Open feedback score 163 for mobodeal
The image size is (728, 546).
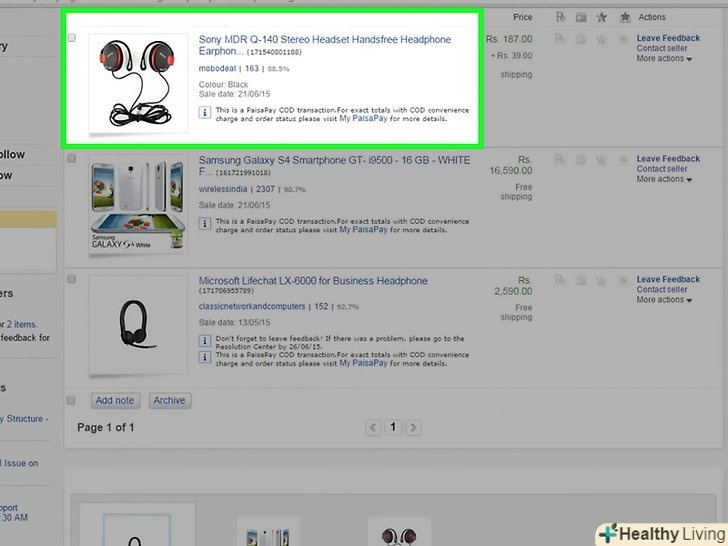point(252,68)
